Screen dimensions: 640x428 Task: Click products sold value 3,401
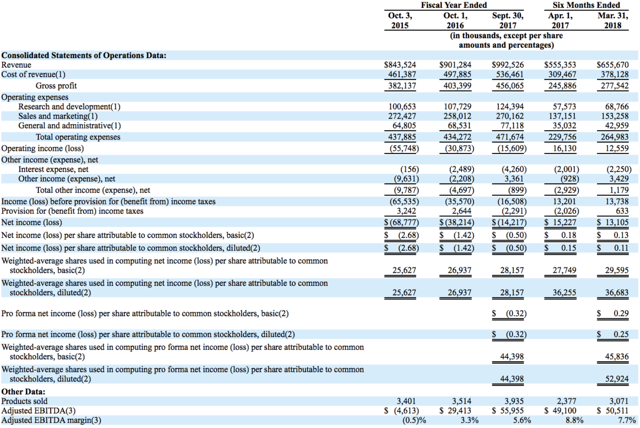[x=407, y=401]
